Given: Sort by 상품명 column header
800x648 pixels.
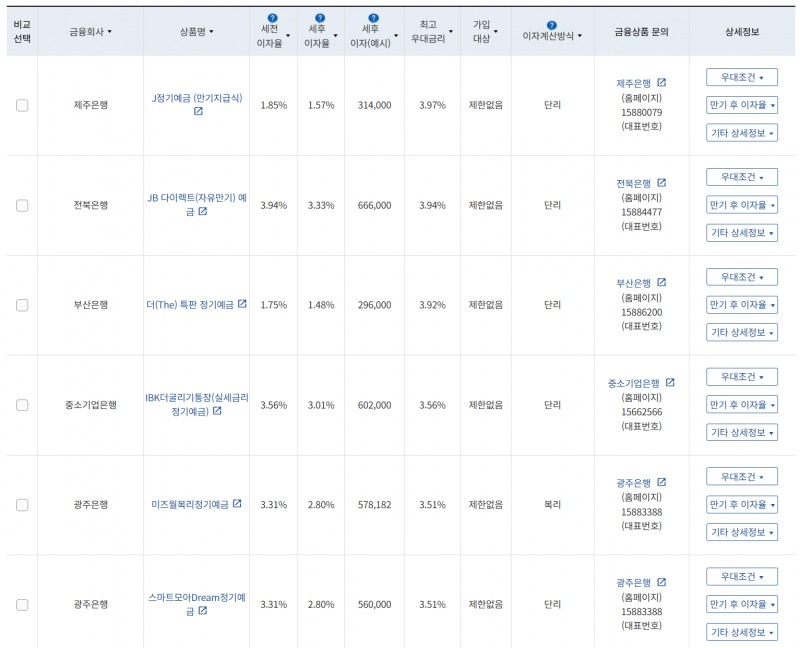Looking at the screenshot, I should (196, 32).
